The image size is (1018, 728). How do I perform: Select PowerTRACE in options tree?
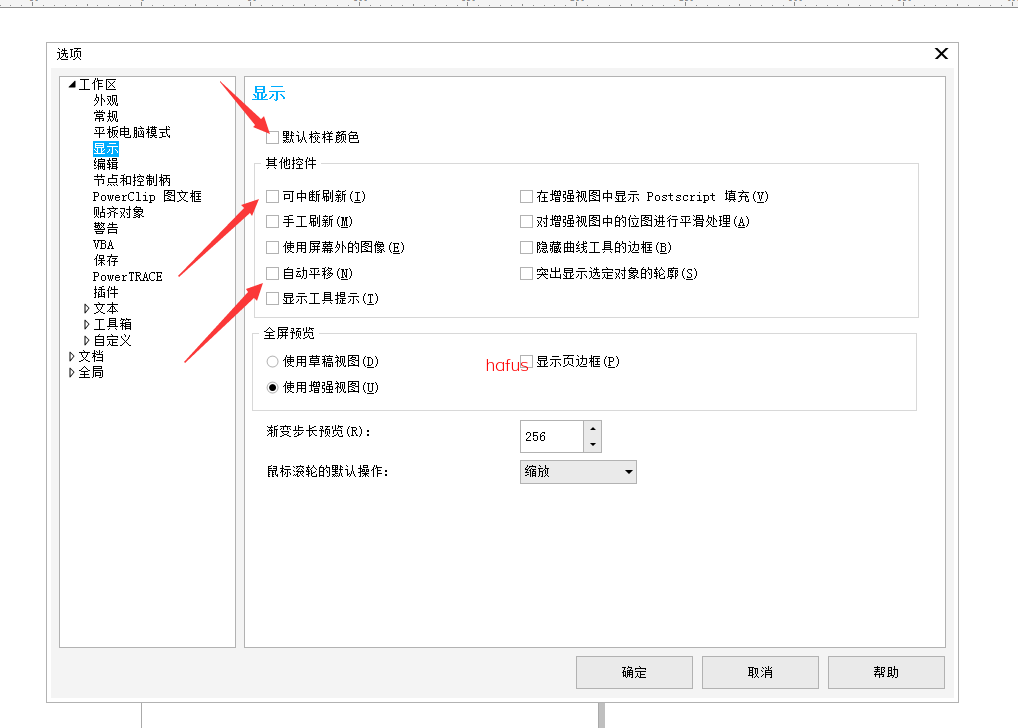pyautogui.click(x=127, y=276)
